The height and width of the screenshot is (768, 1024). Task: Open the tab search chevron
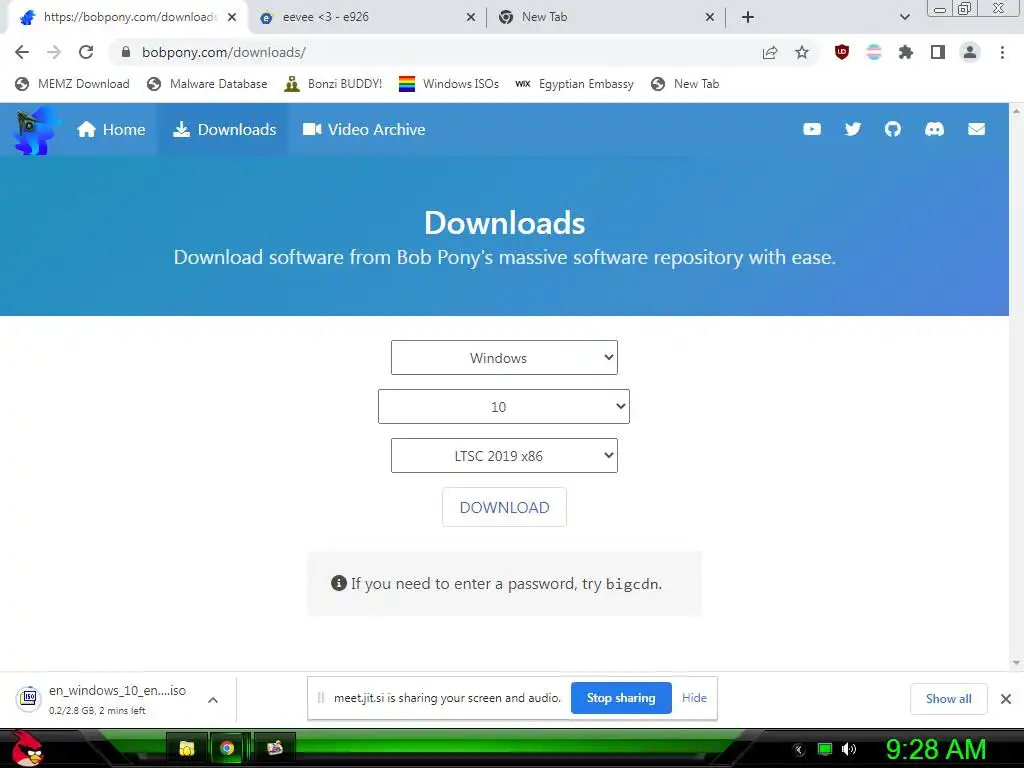pos(904,17)
